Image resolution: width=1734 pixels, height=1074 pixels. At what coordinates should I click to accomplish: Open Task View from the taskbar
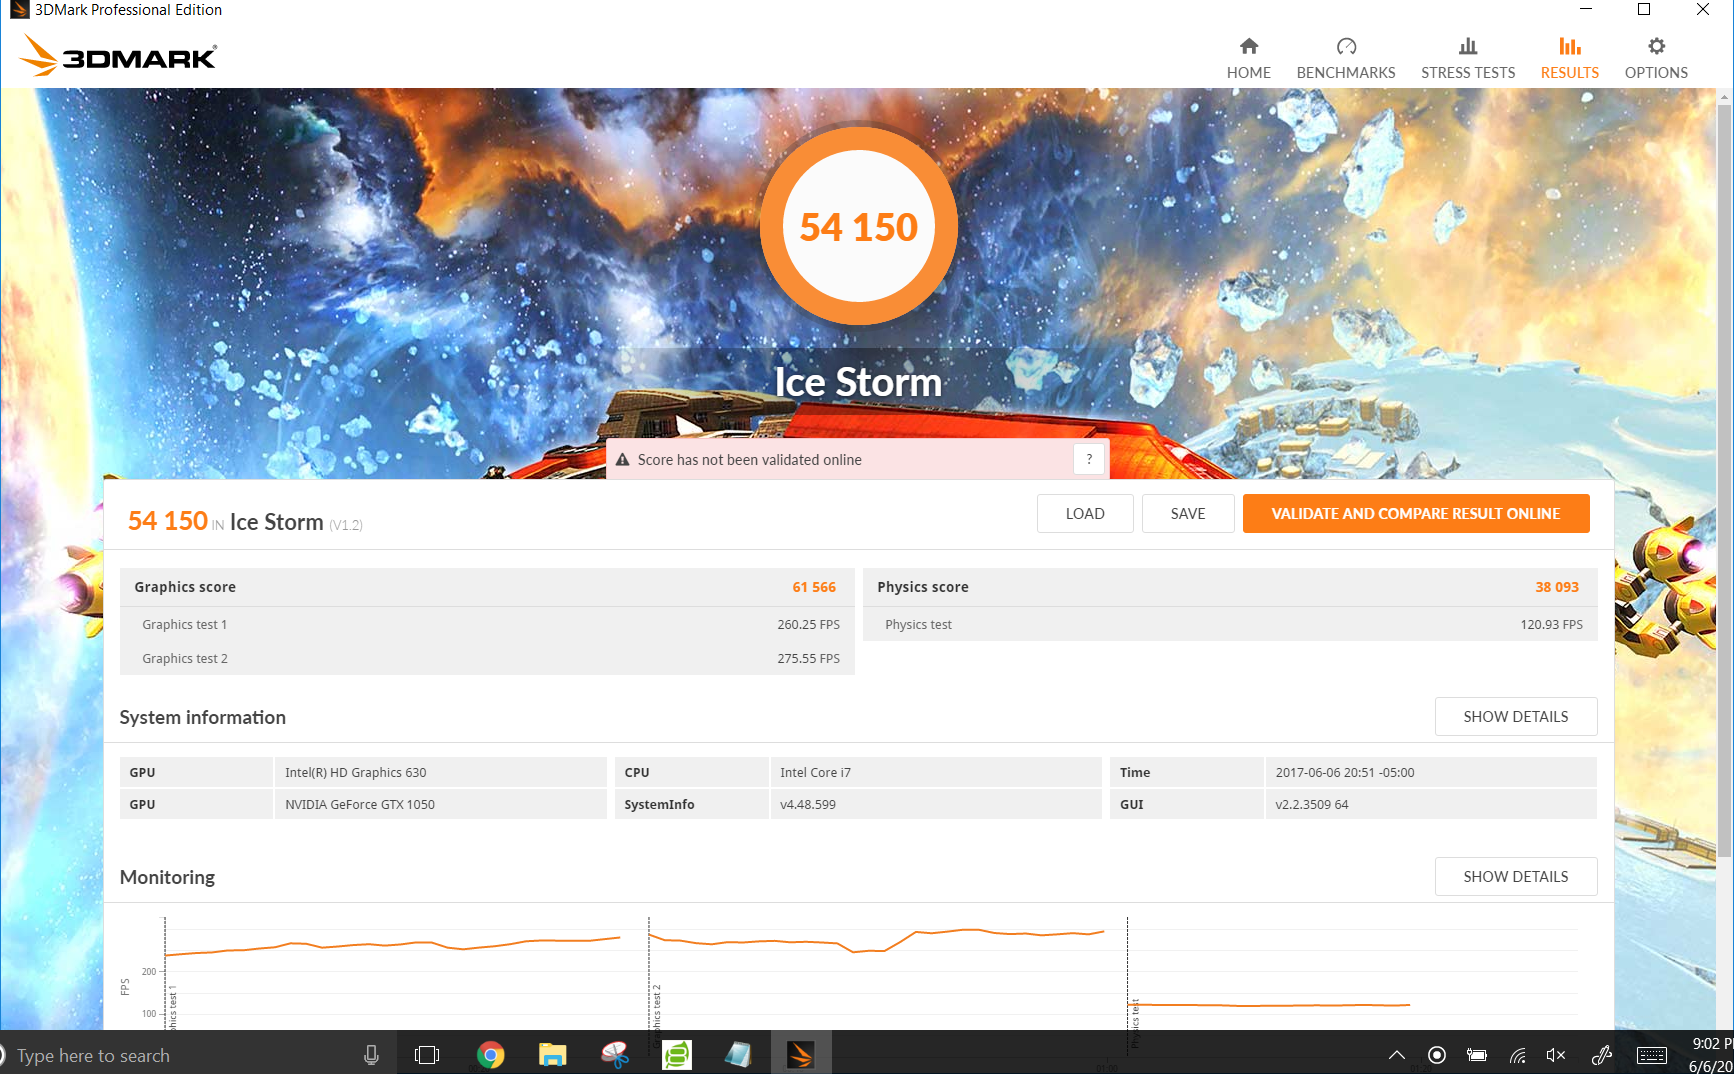427,1055
